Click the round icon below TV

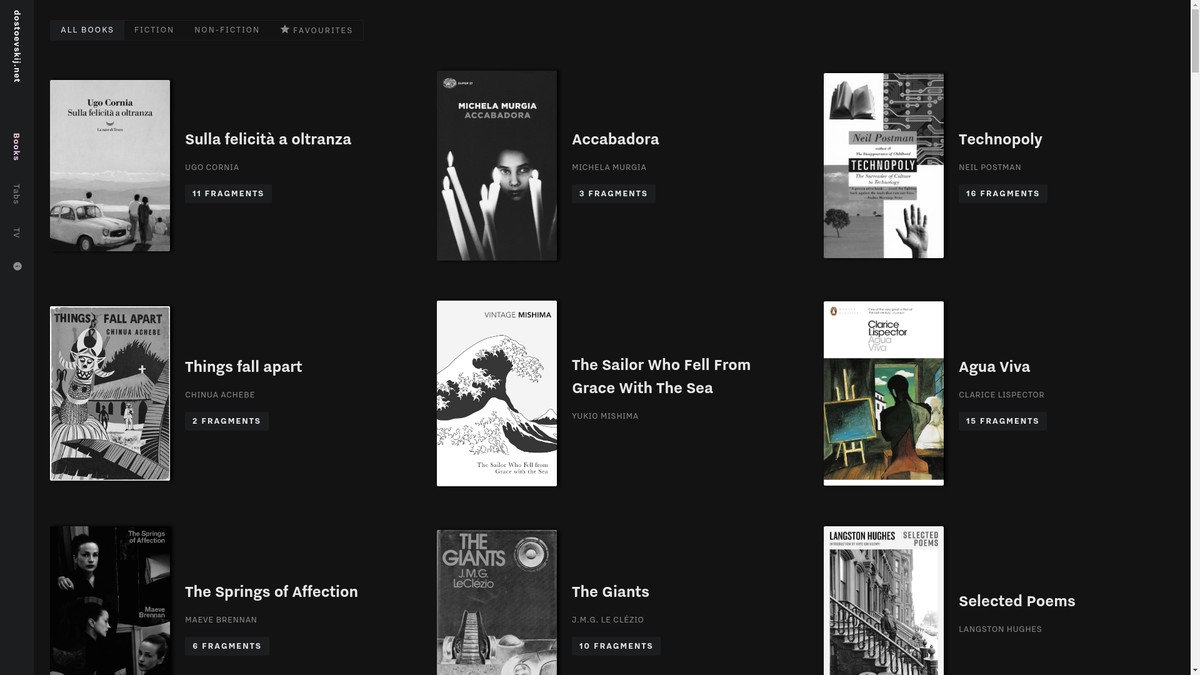coord(17,266)
